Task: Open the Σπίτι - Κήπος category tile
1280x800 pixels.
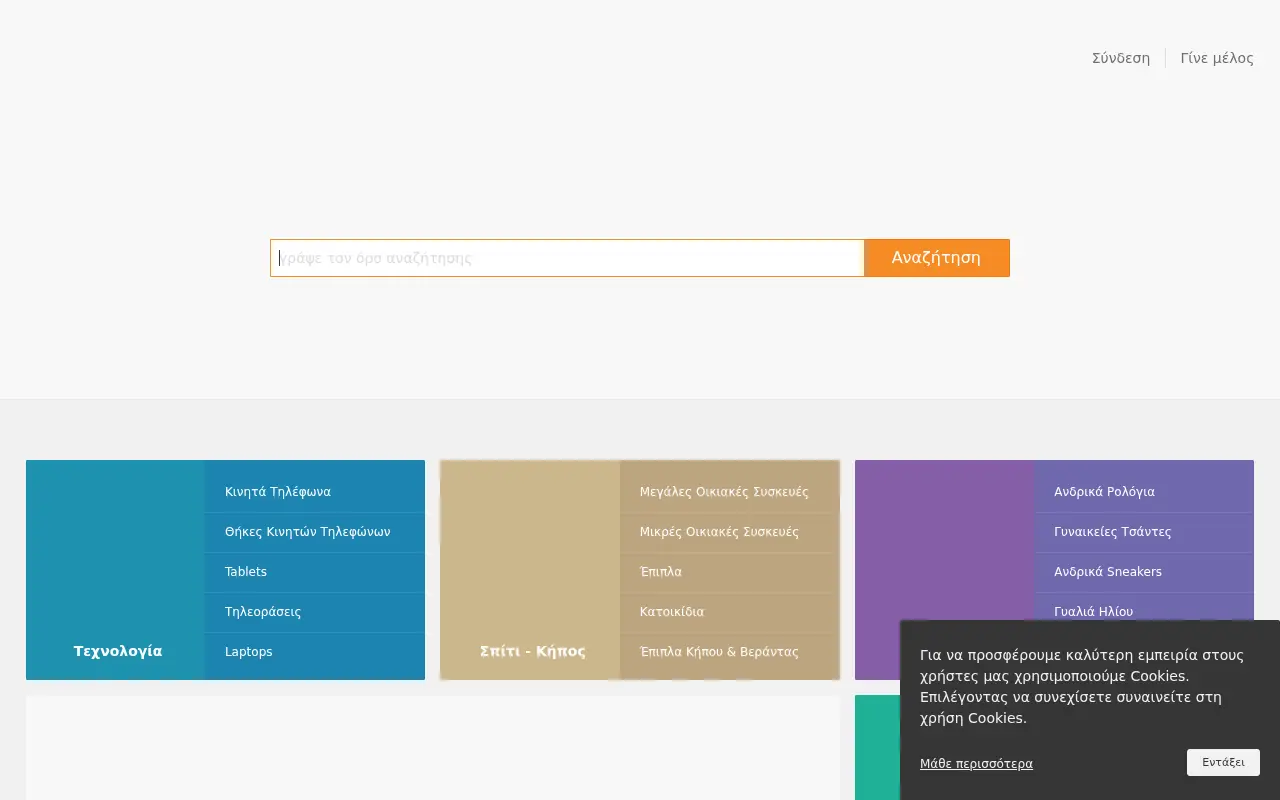Action: click(531, 570)
